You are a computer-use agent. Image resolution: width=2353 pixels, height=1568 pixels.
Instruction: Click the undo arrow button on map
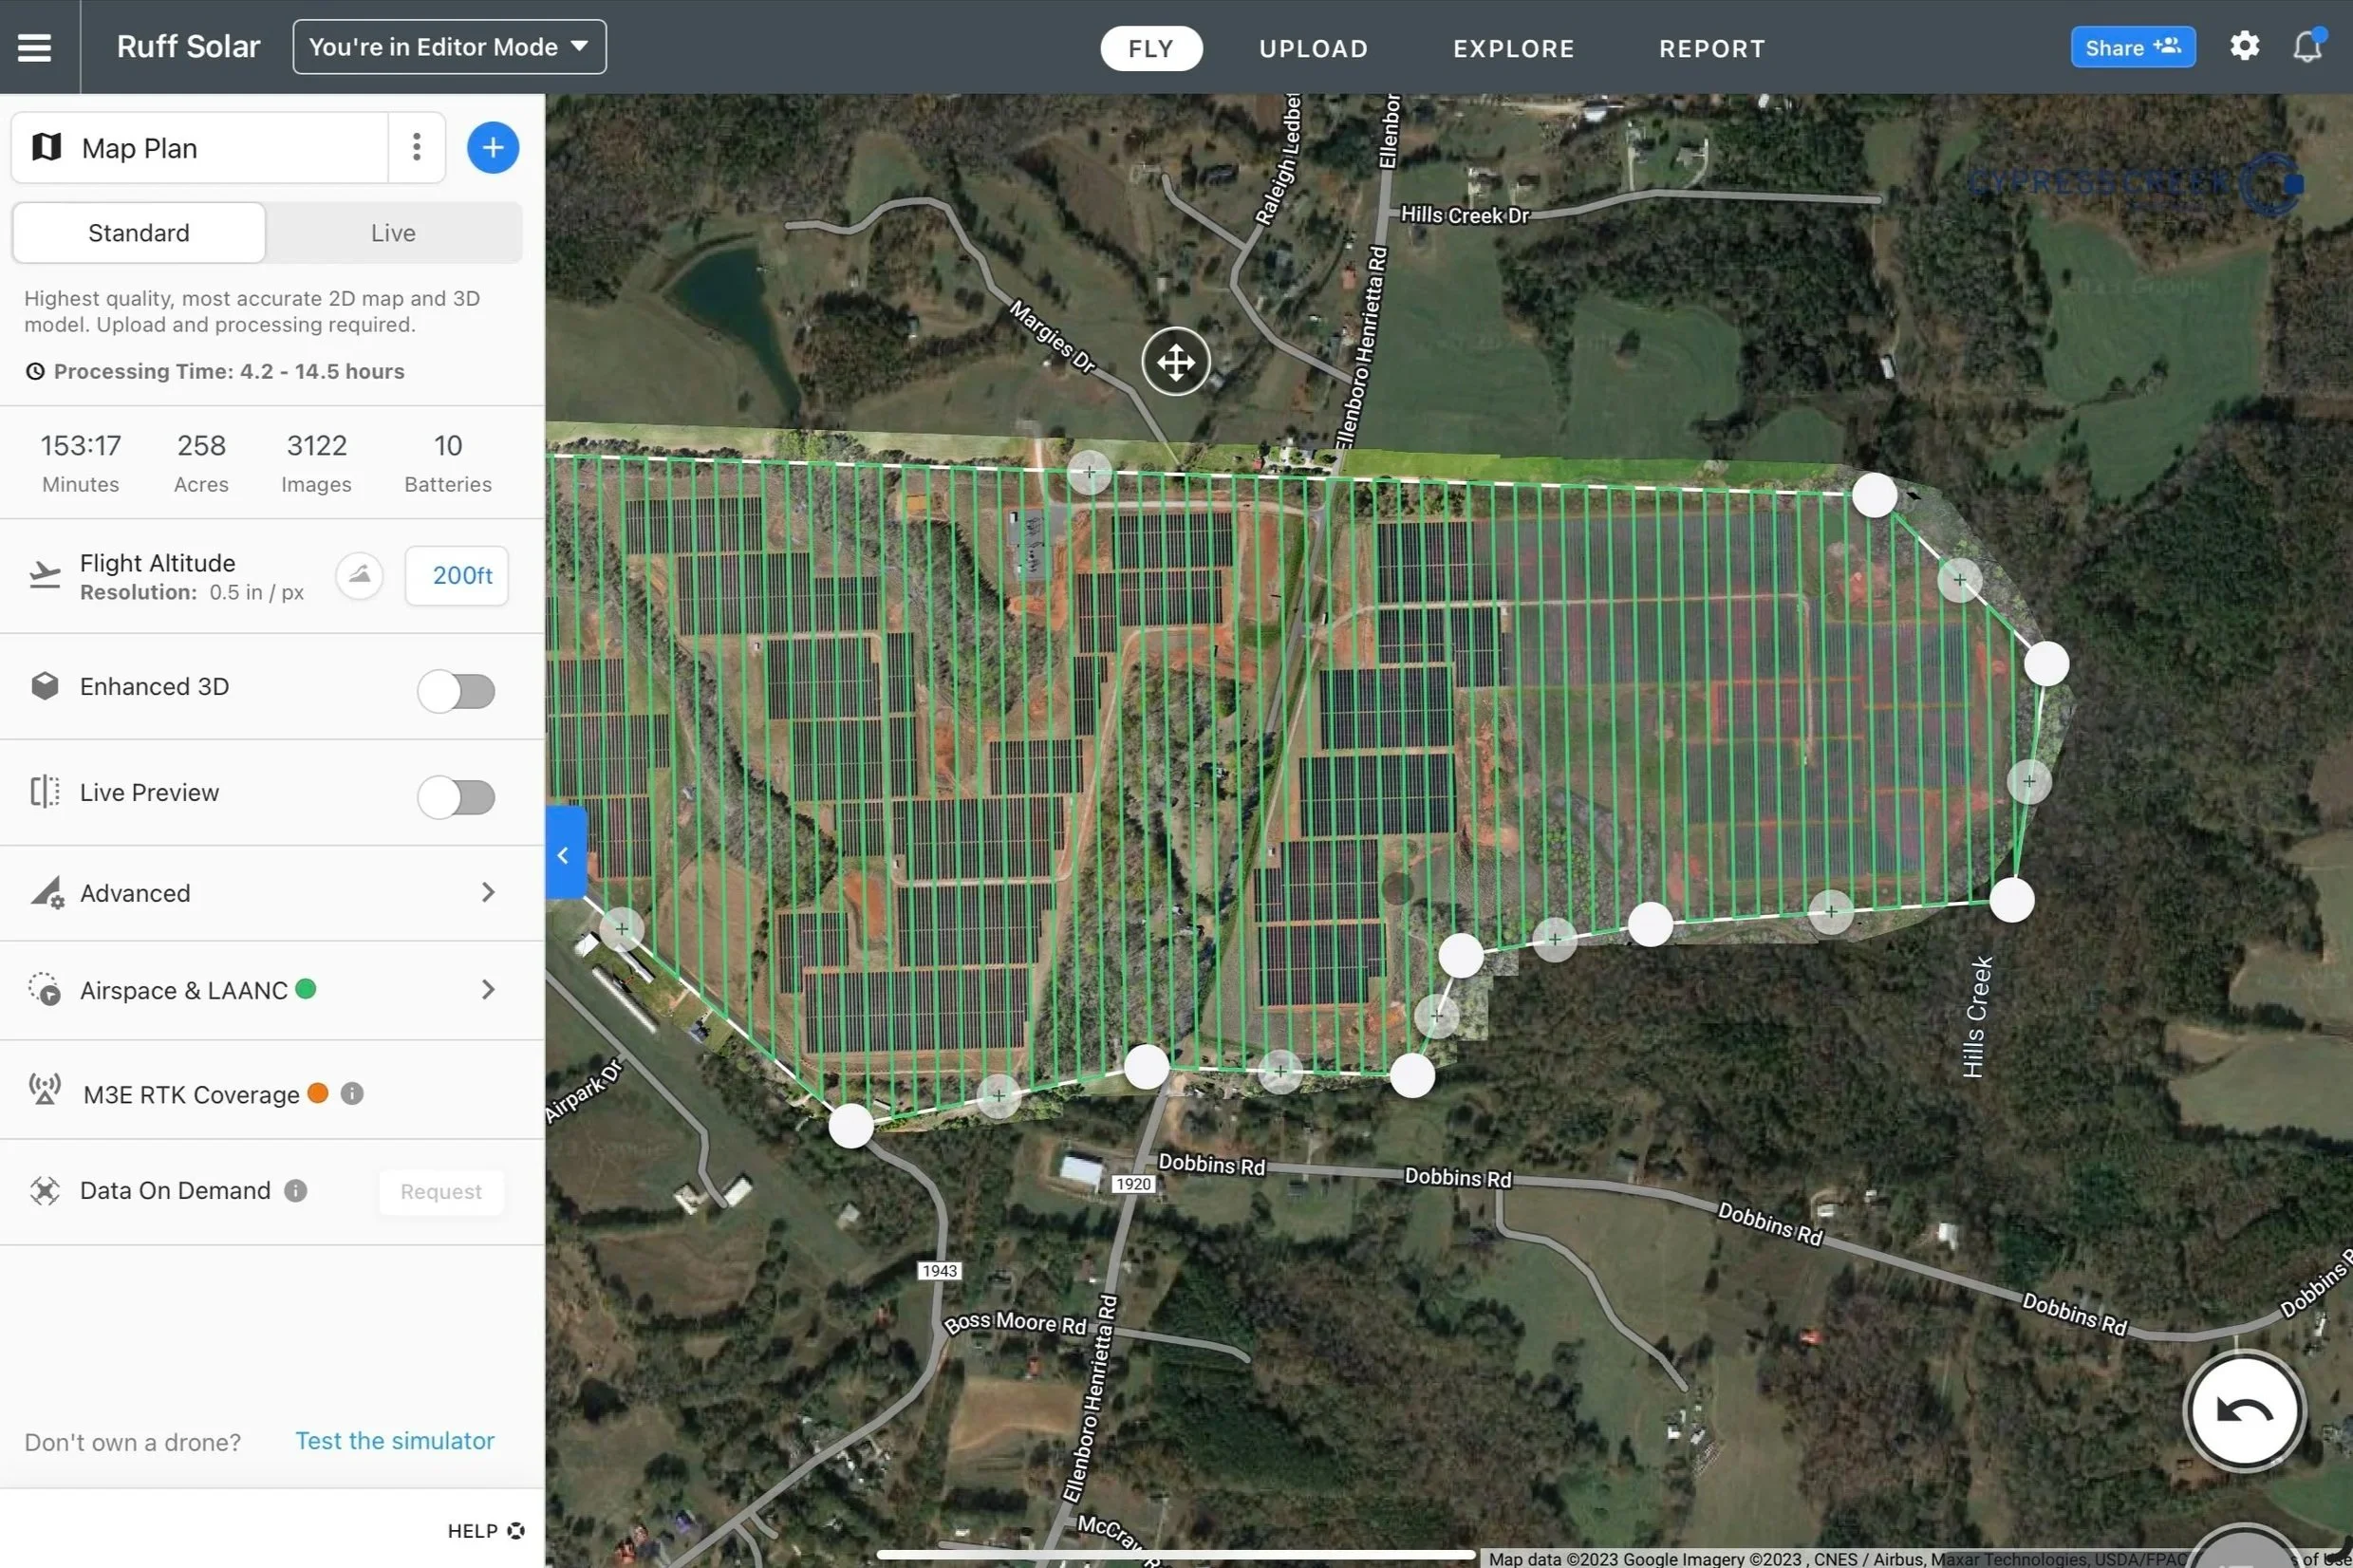2243,1411
